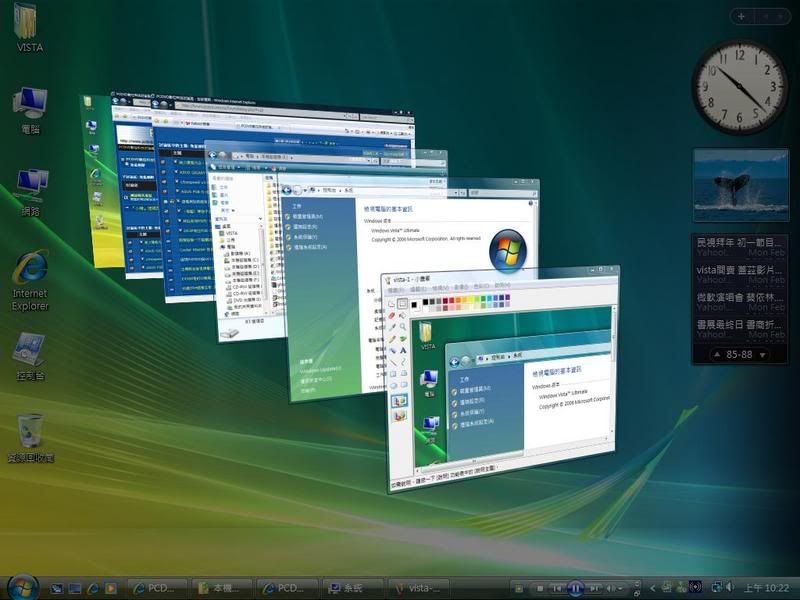Open Windows Update link in System window's left pane
This screenshot has width=800, height=600.
(320, 369)
